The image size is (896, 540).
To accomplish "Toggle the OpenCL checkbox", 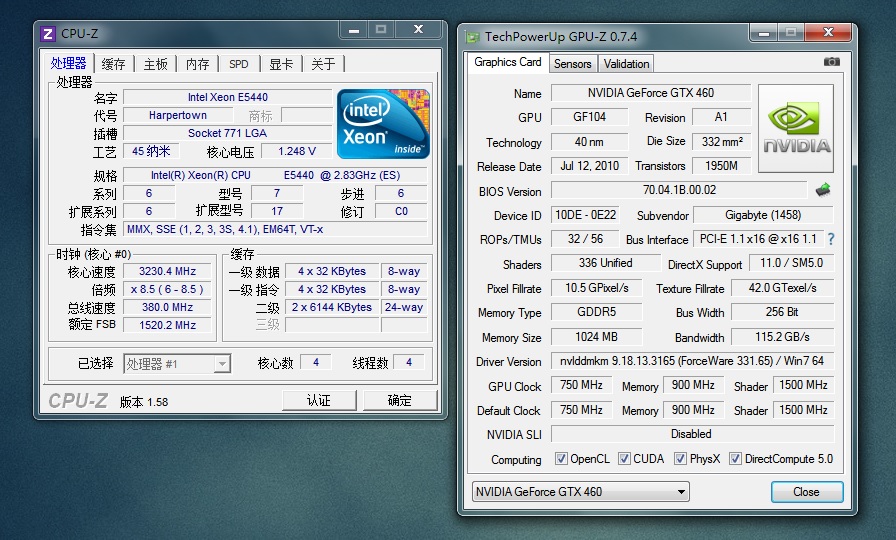I will coord(562,459).
